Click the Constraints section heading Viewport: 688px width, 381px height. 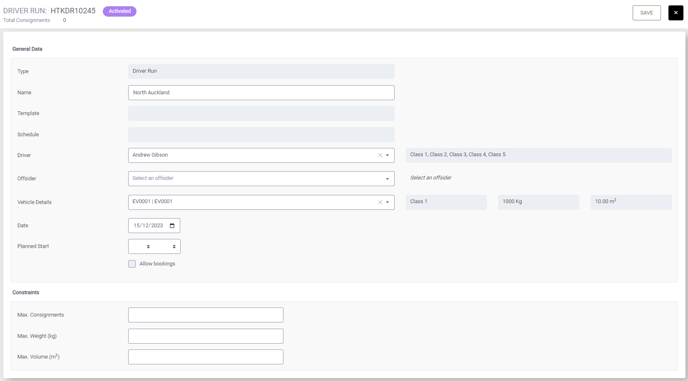(x=25, y=292)
